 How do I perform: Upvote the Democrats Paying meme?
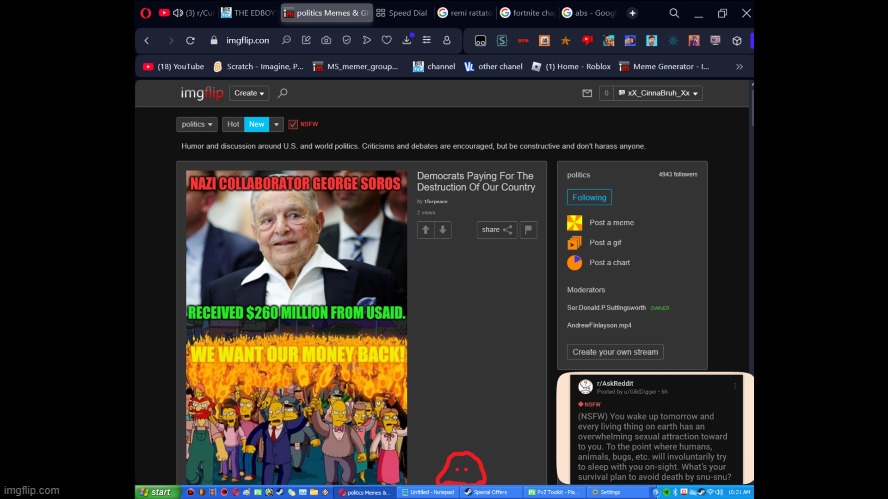click(x=425, y=229)
